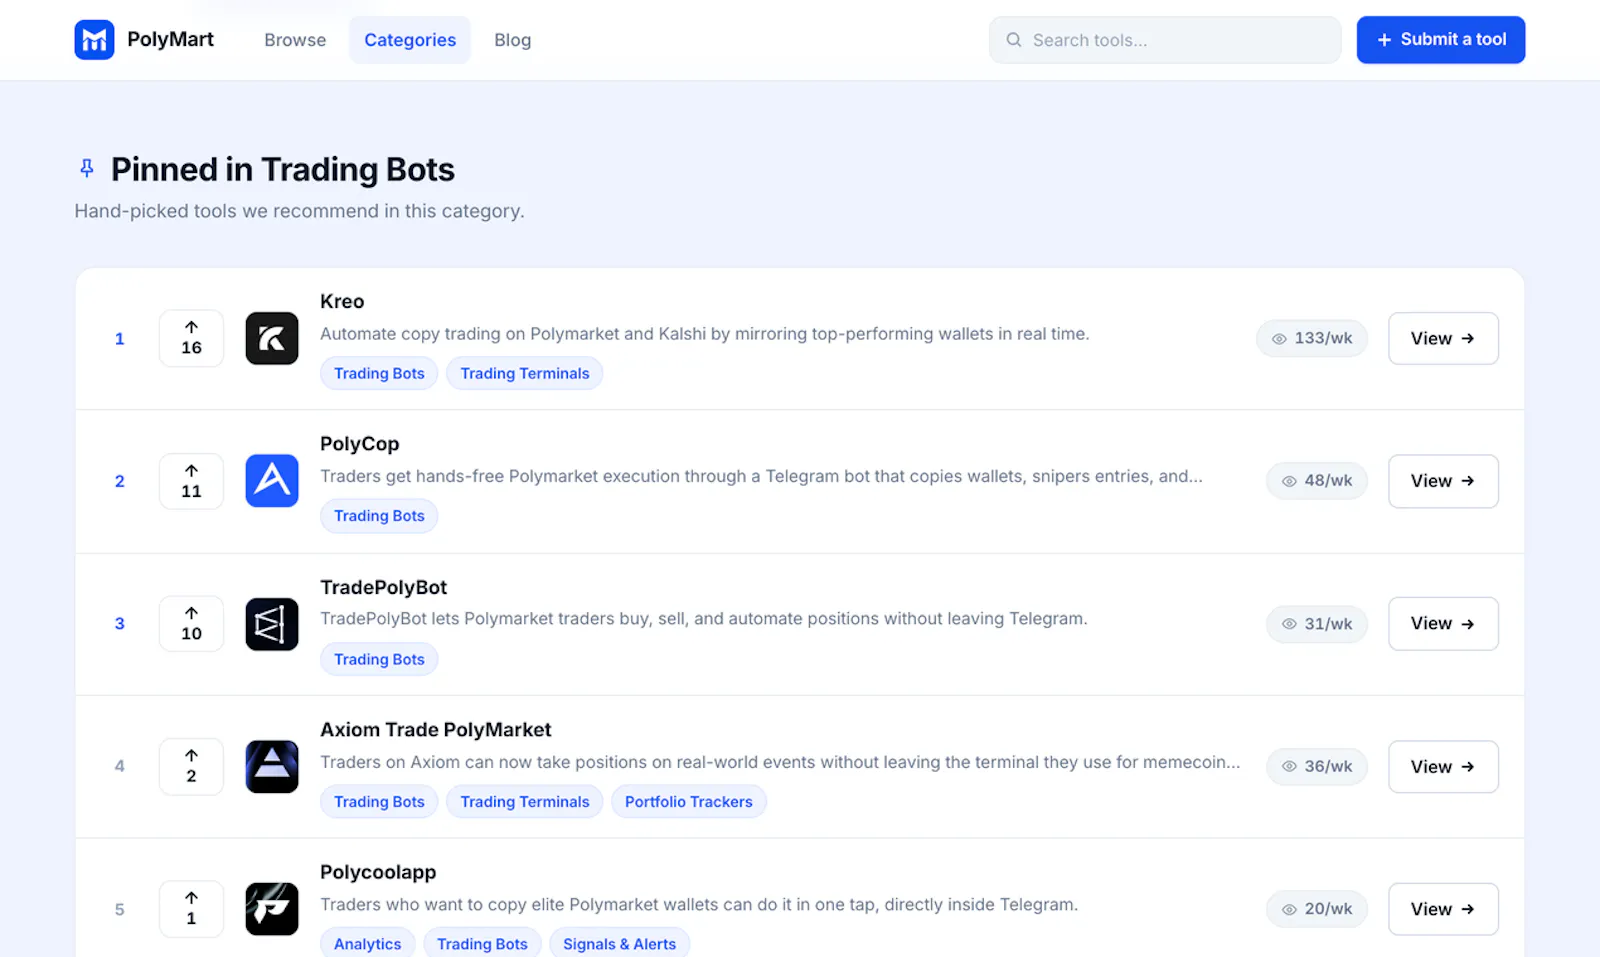Go to the Browse page
Image resolution: width=1600 pixels, height=957 pixels.
pyautogui.click(x=295, y=40)
